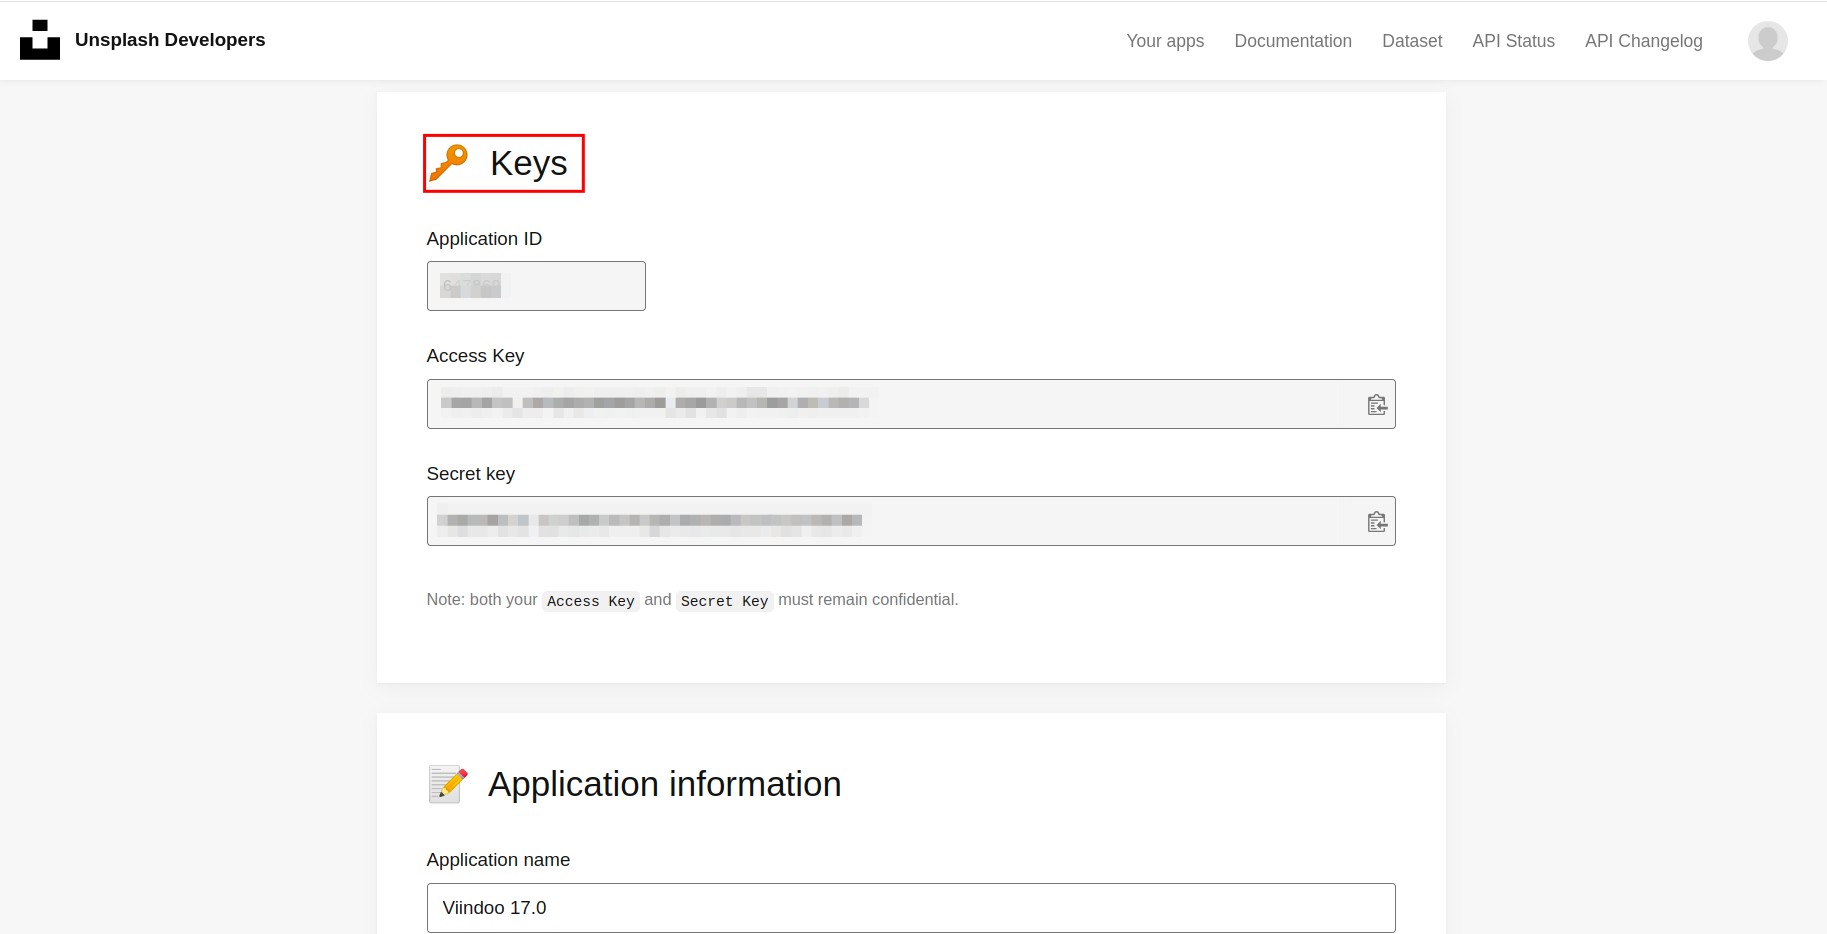Viewport: 1827px width, 934px height.
Task: Click inside the Secret key field
Action: 890,521
